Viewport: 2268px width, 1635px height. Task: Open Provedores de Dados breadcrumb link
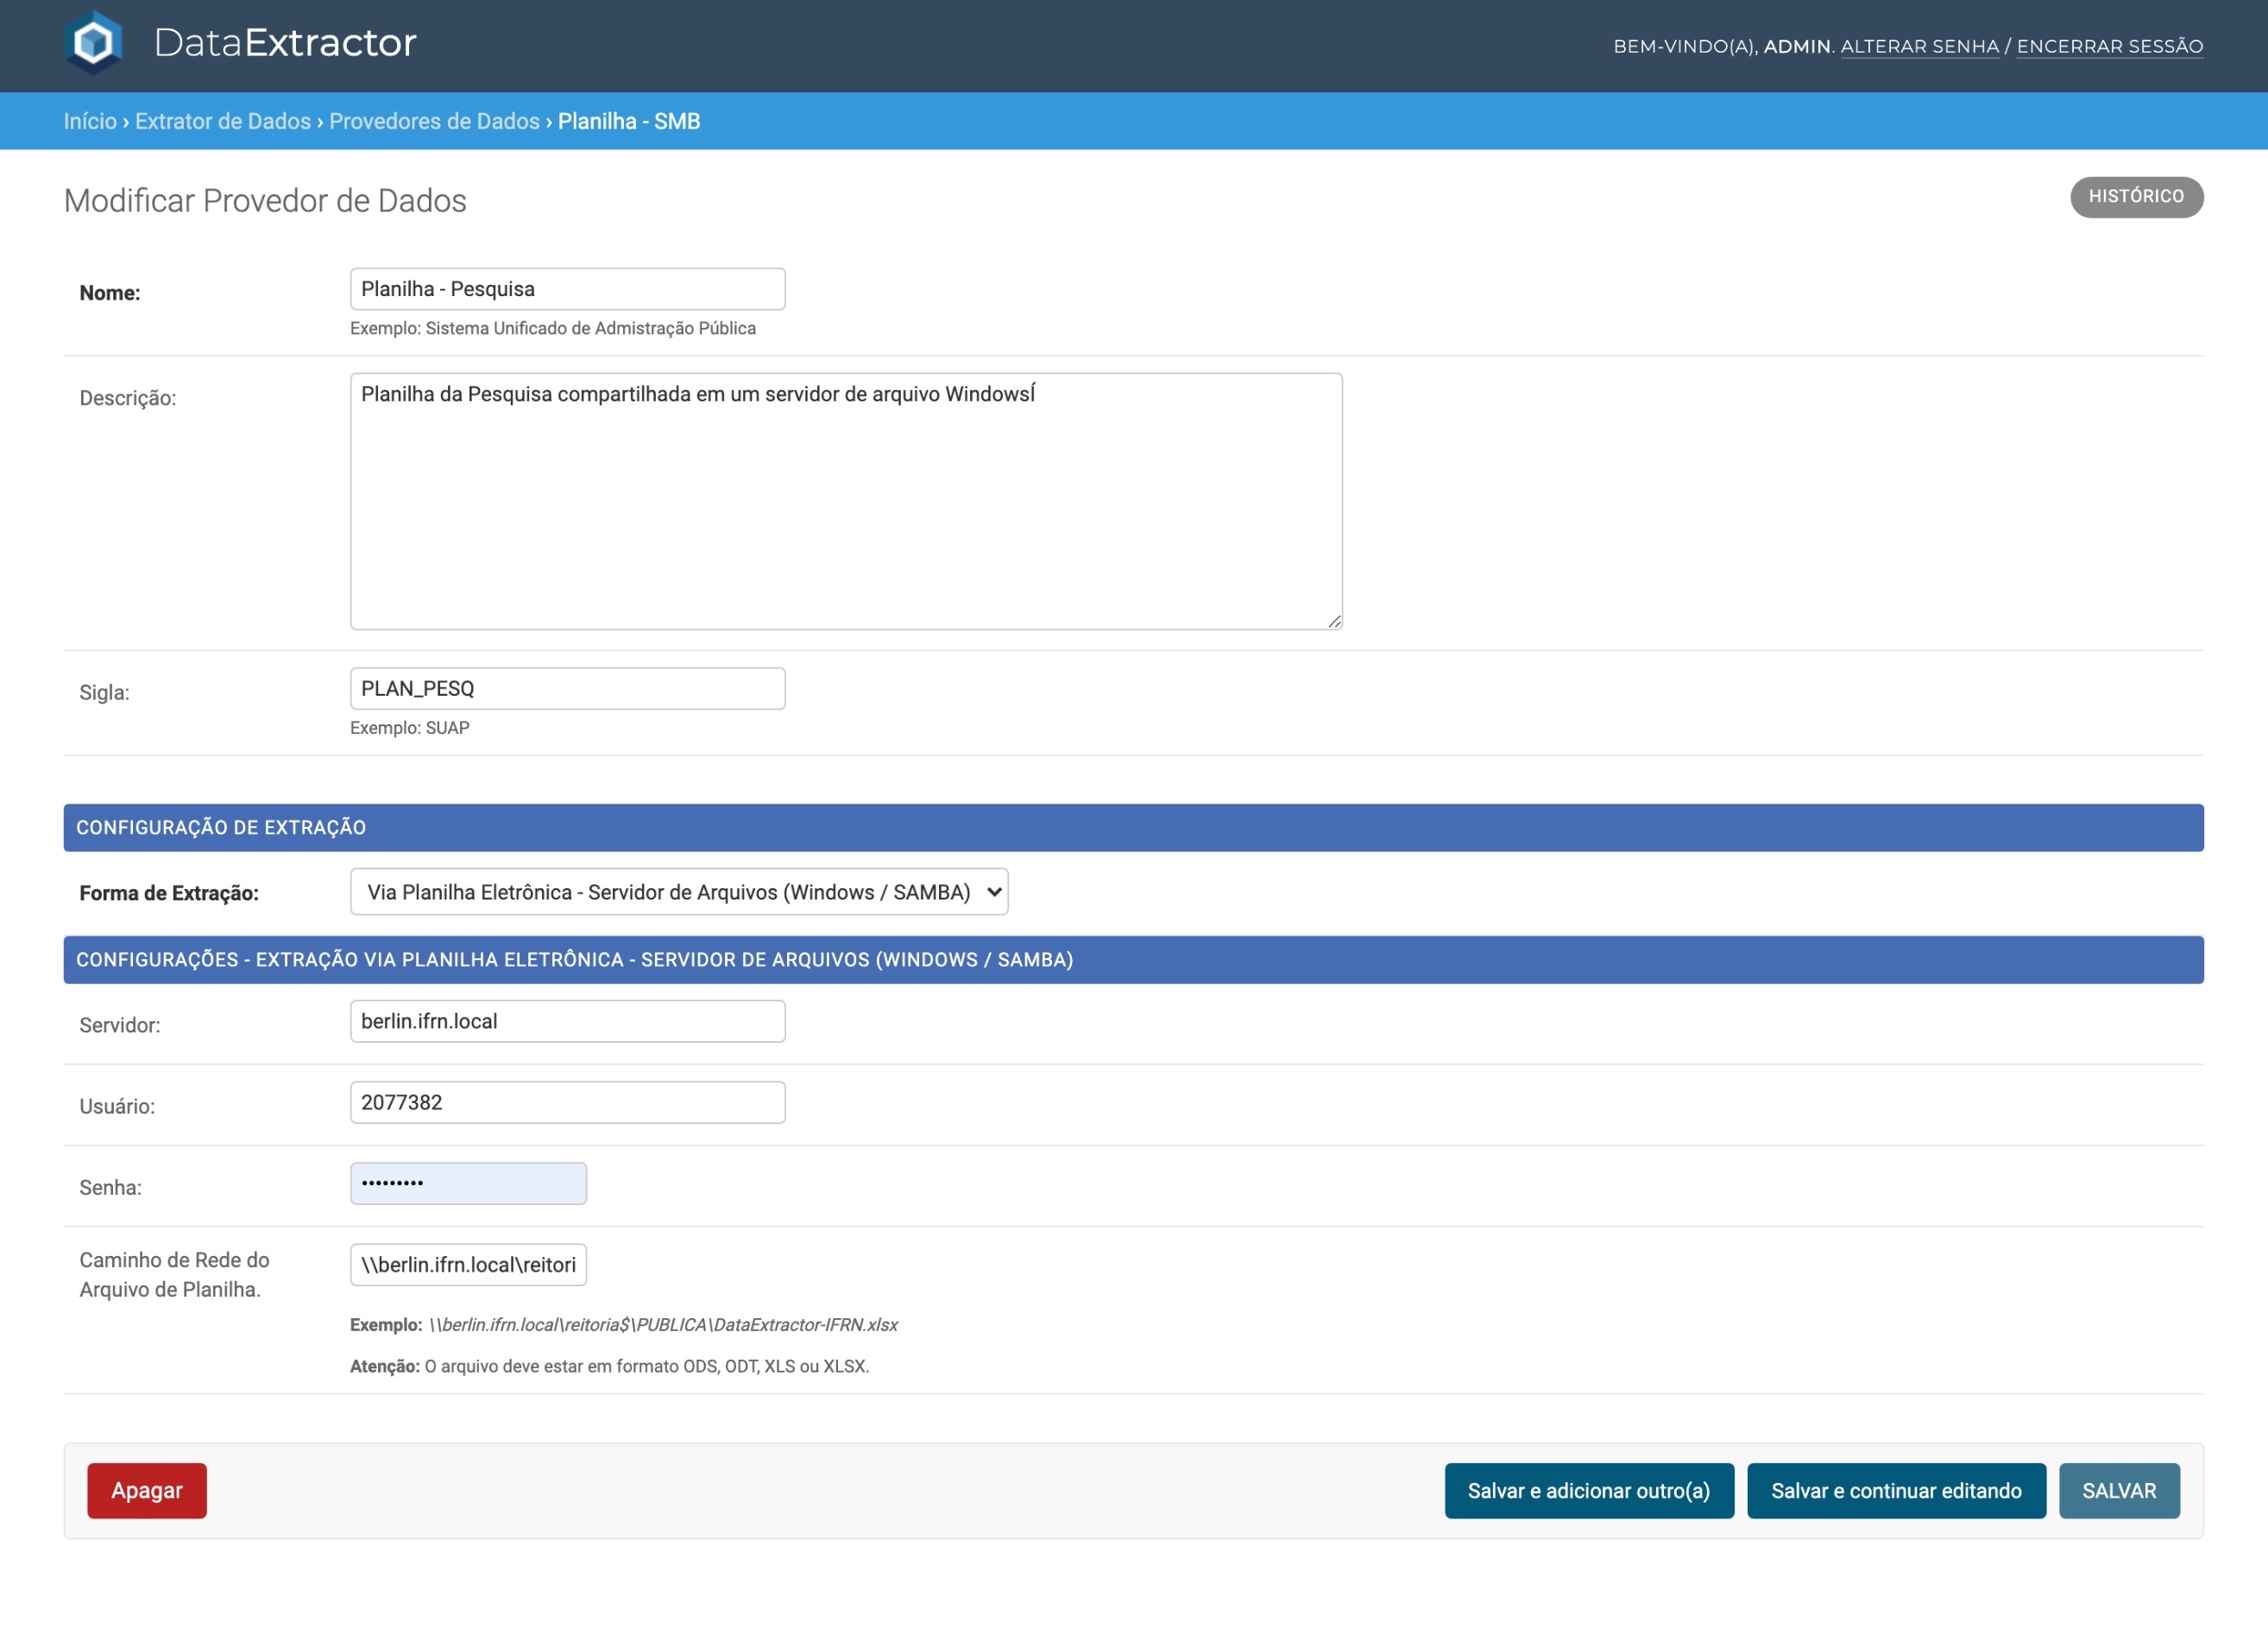pyautogui.click(x=434, y=121)
